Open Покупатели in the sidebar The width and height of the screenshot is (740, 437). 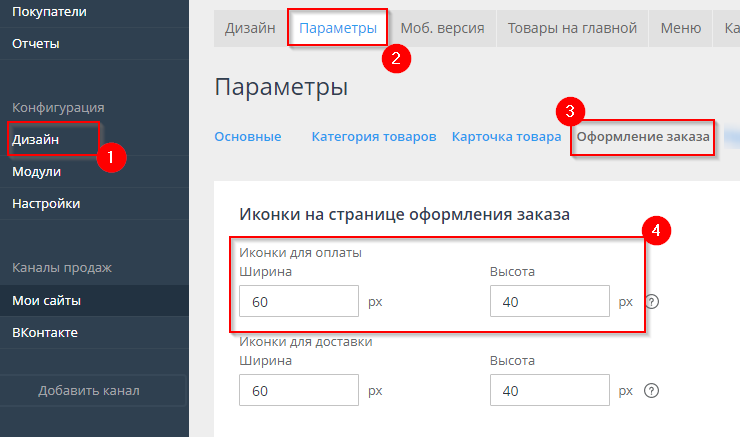49,12
